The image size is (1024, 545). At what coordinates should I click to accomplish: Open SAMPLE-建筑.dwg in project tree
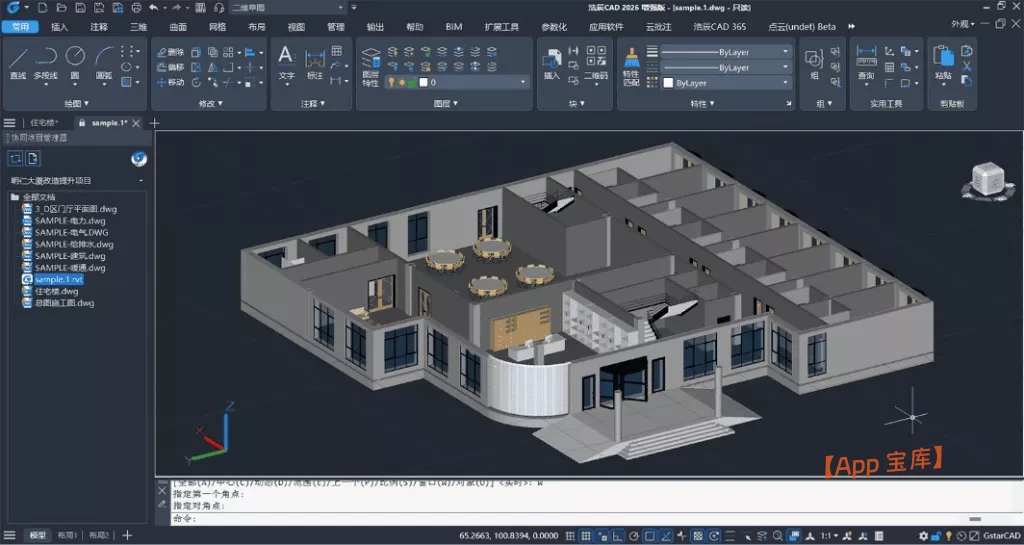pyautogui.click(x=70, y=256)
